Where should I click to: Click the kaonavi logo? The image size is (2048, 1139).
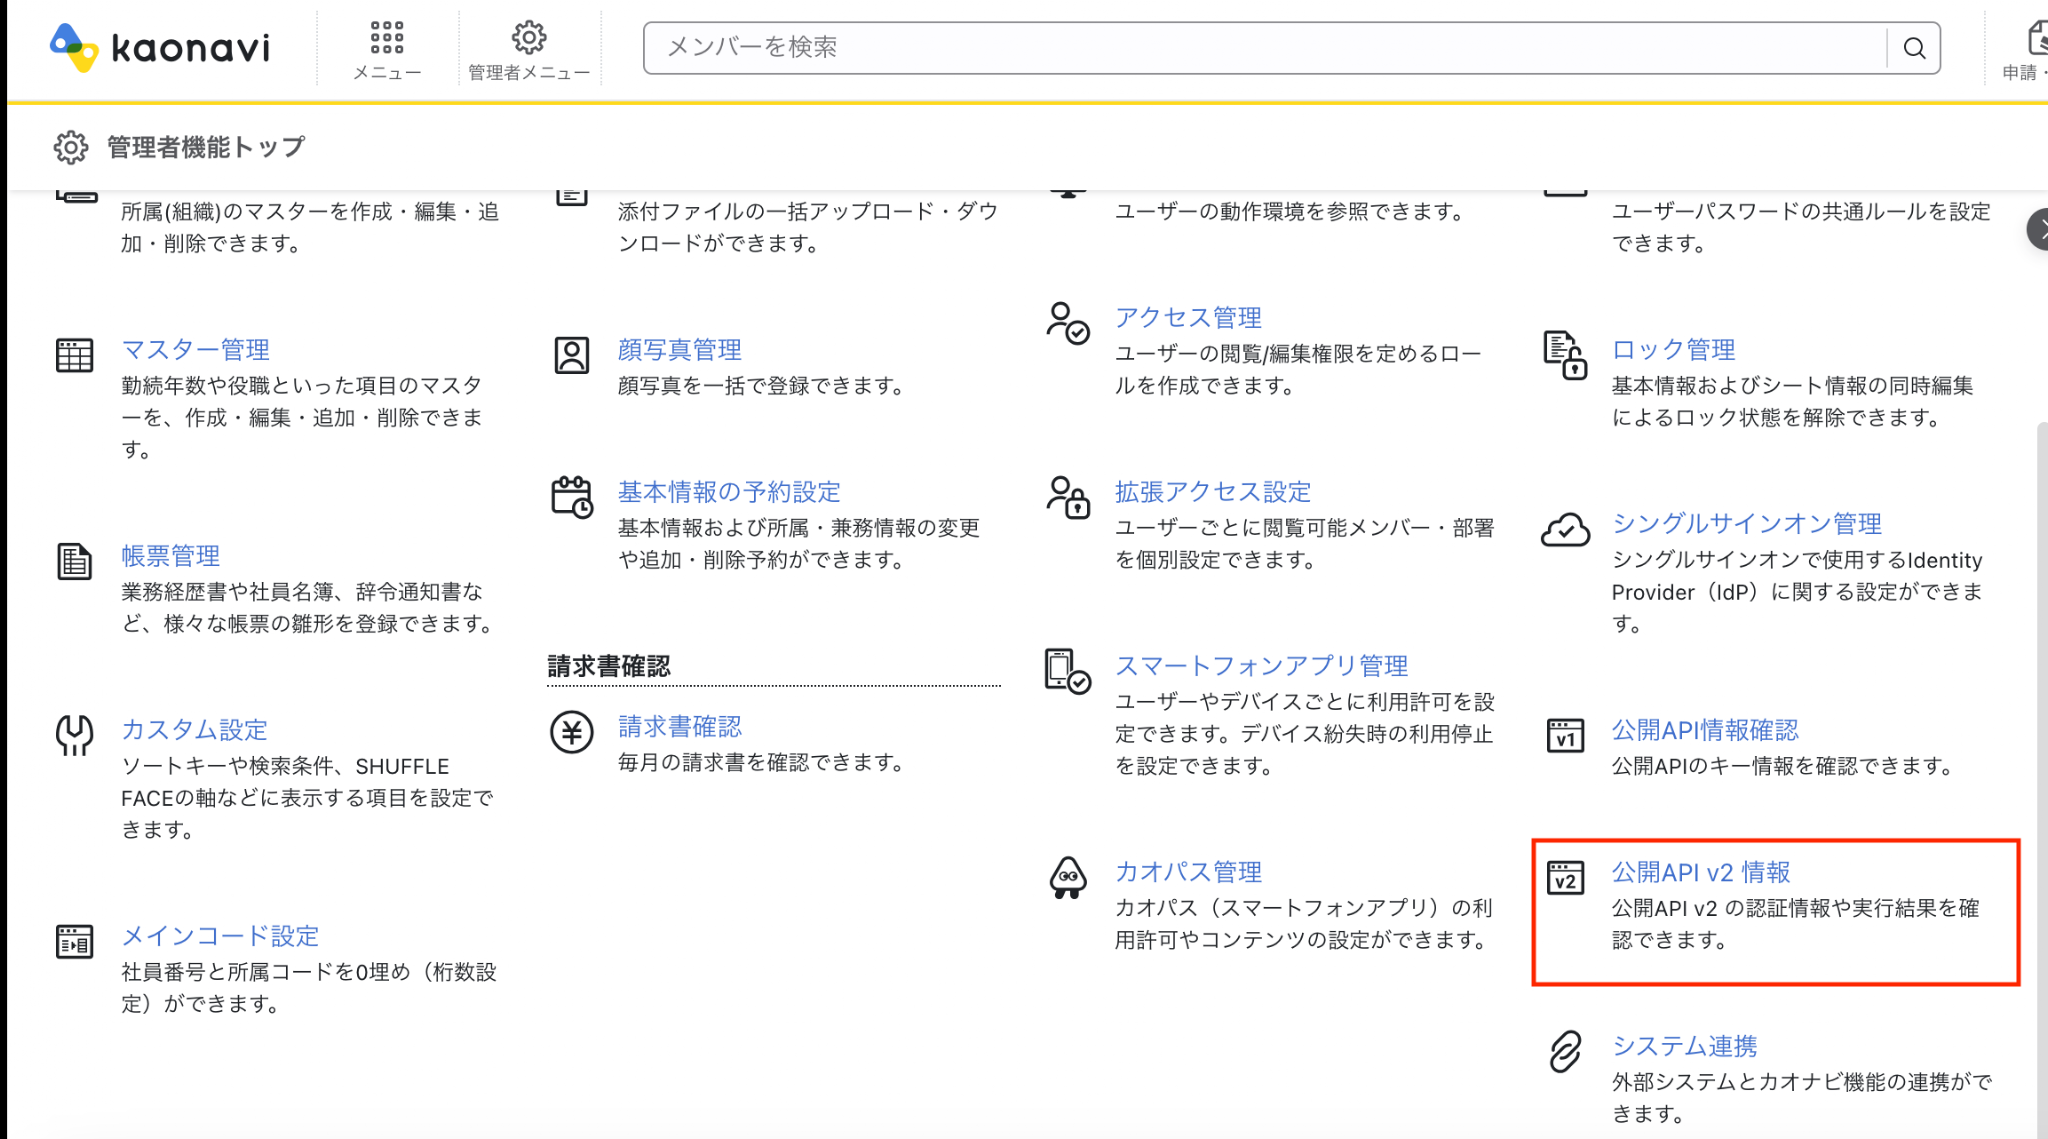click(x=160, y=47)
